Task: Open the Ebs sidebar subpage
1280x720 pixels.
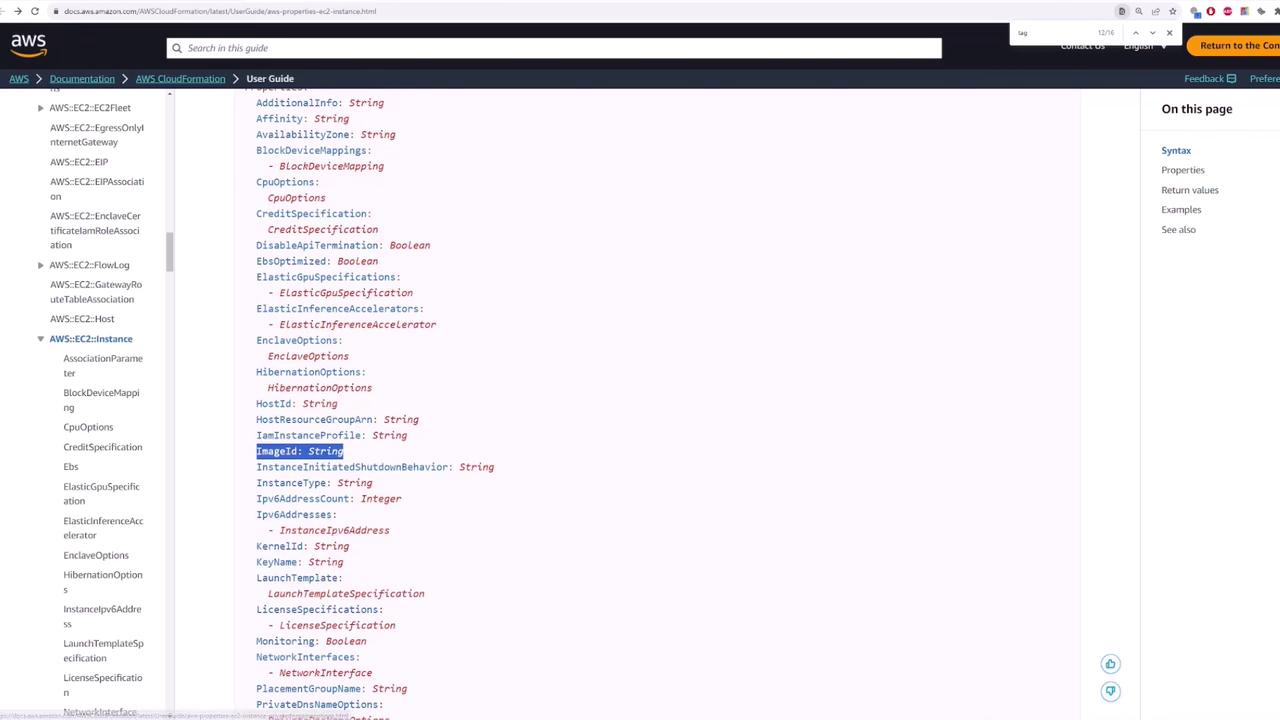Action: (71, 467)
